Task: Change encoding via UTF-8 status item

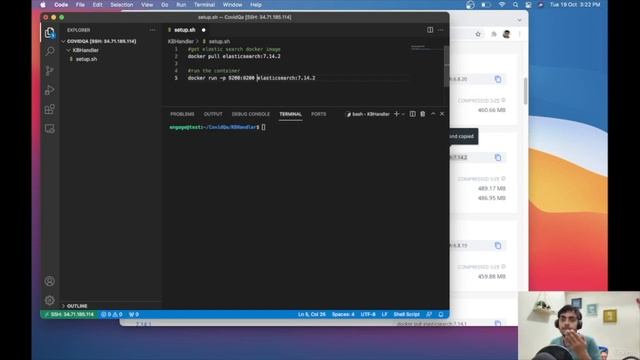Action: [368, 314]
